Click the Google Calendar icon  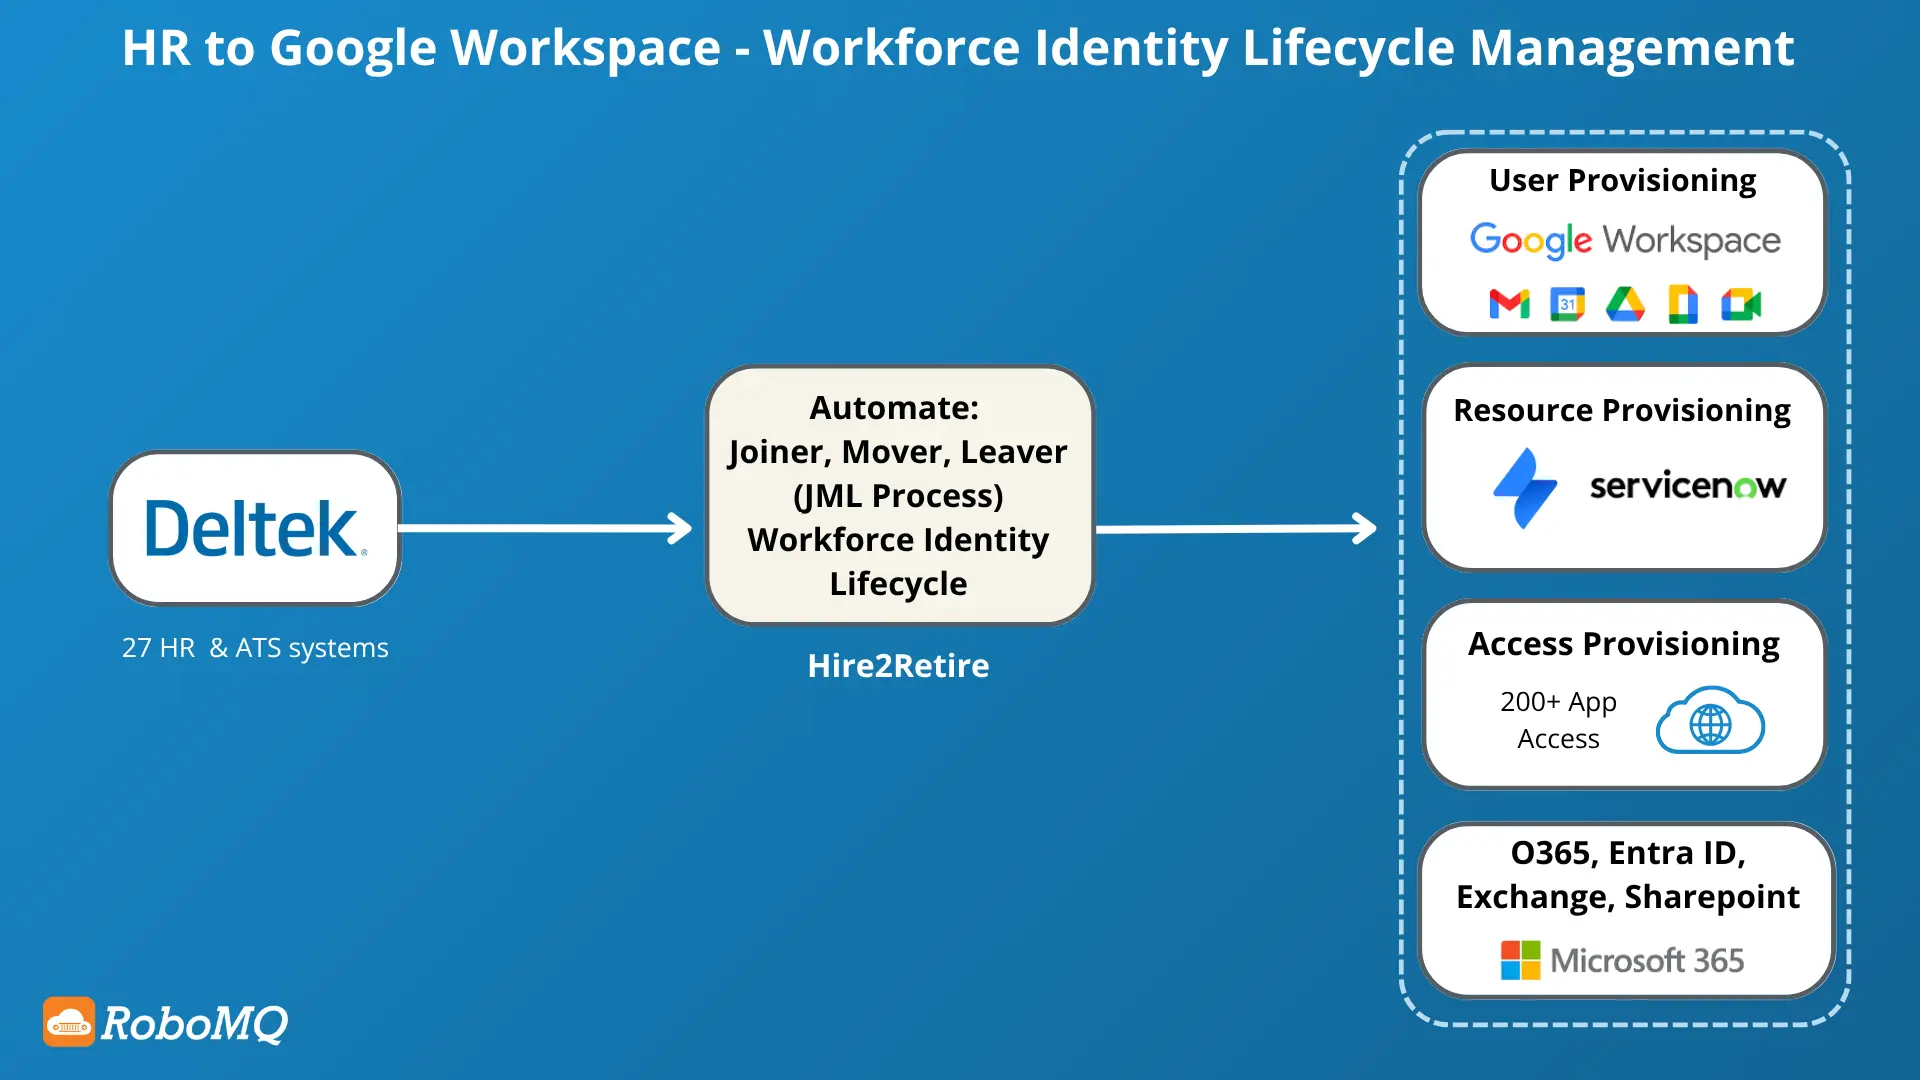(1566, 305)
